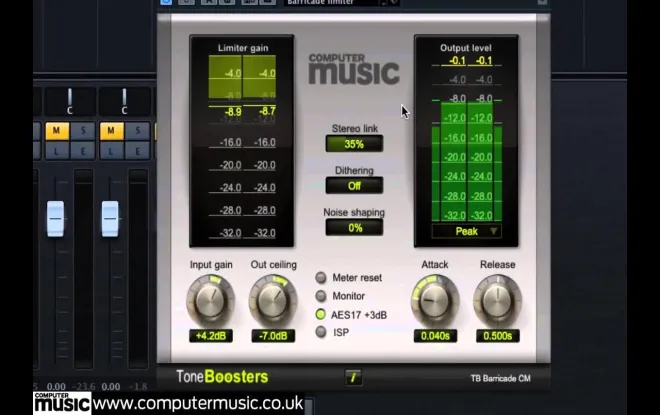This screenshot has height=415, width=660.
Task: Click the Noise shaping 0% field
Action: point(354,228)
